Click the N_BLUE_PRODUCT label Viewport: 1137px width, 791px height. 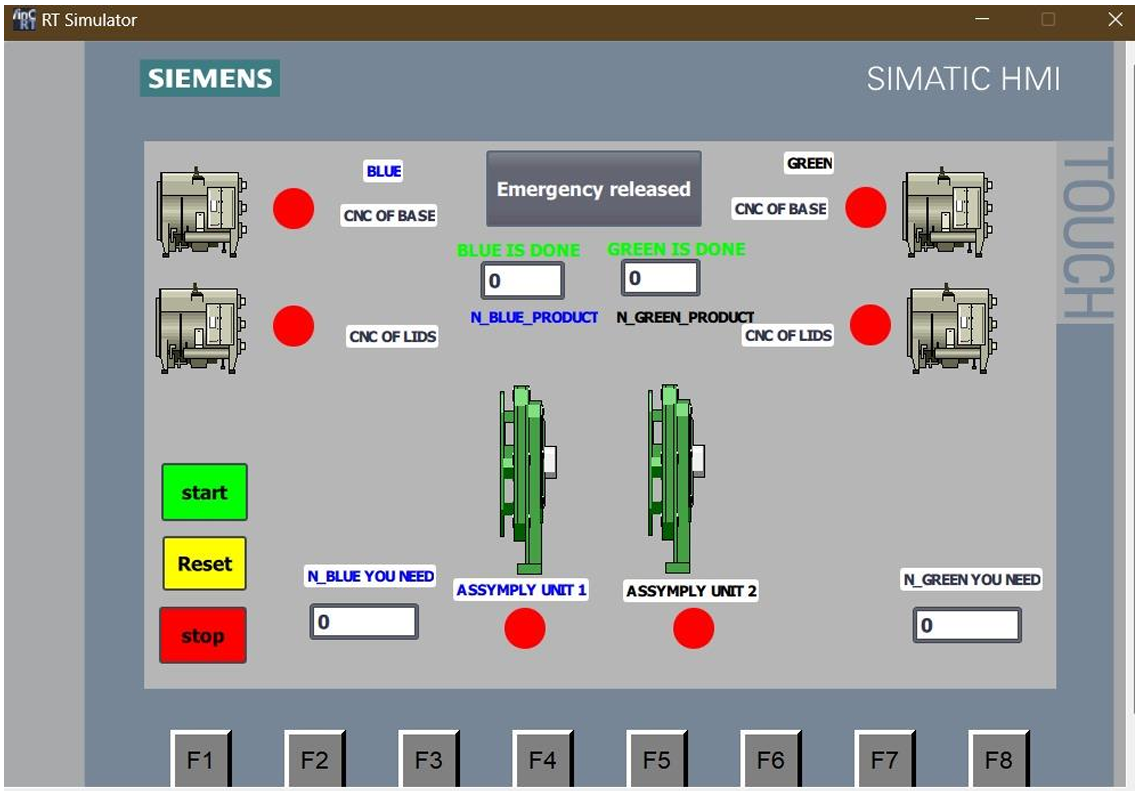coord(534,317)
